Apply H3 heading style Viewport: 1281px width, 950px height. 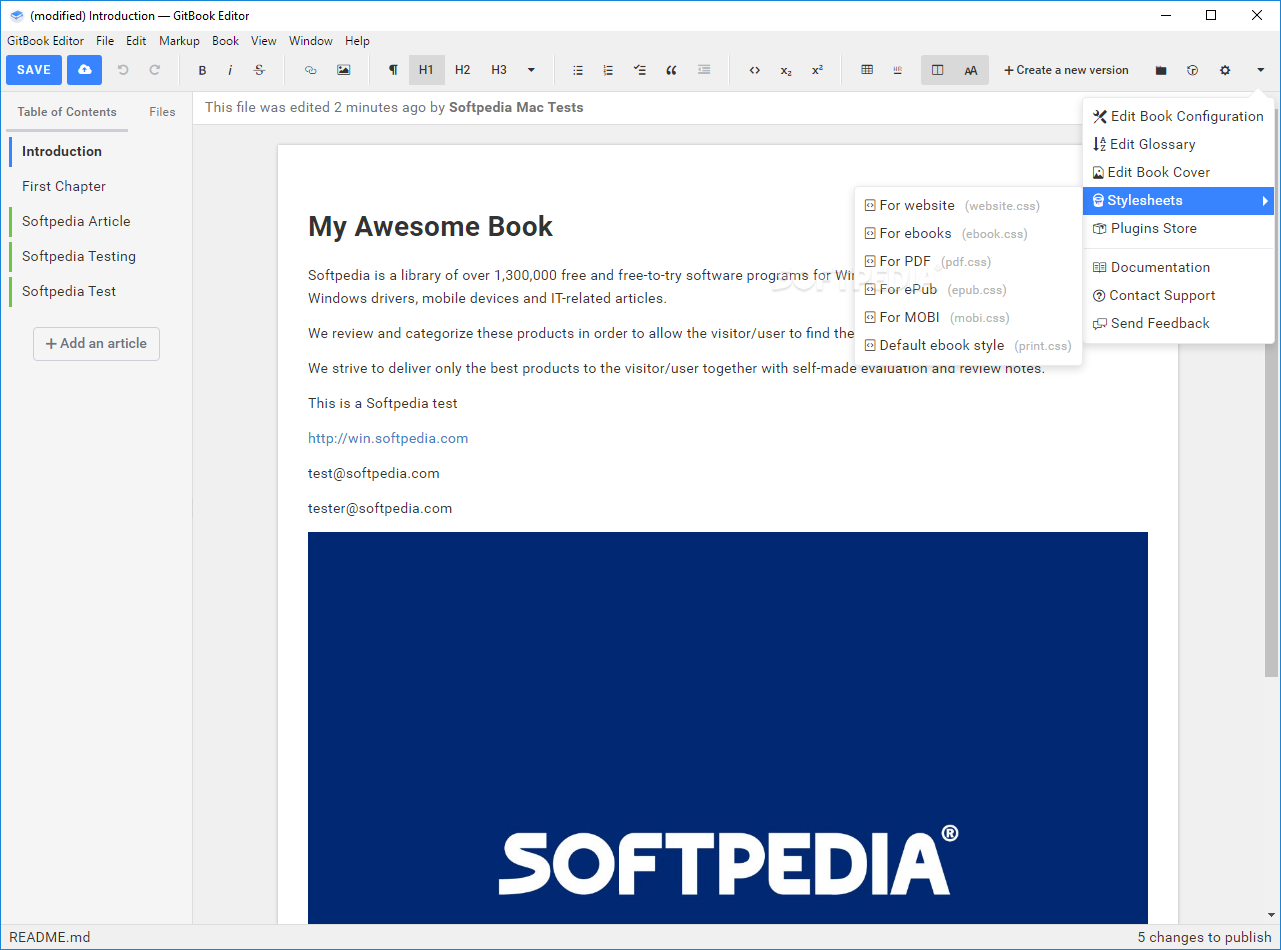coord(499,70)
